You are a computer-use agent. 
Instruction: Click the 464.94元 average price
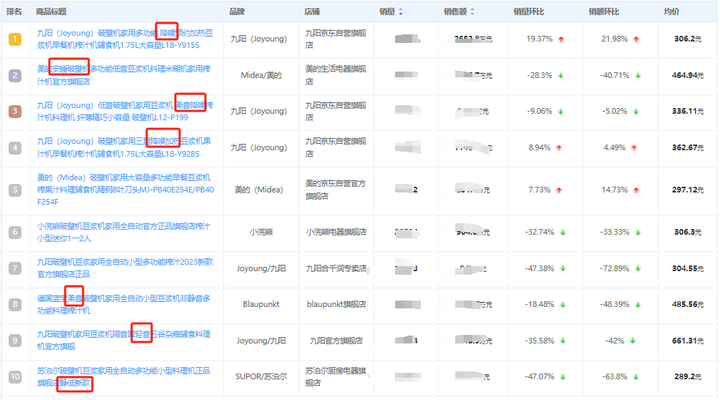pos(687,75)
